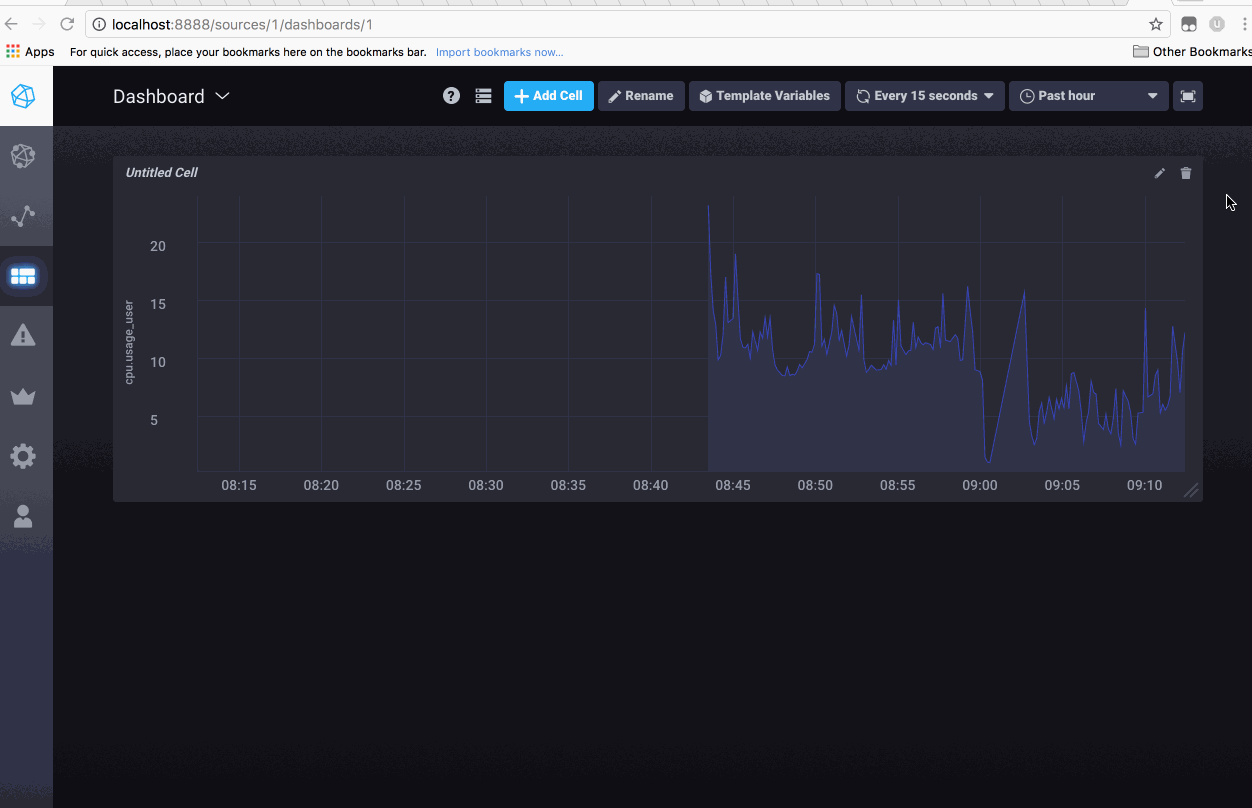Open the help question mark icon
Viewport: 1252px width, 808px height.
point(451,96)
